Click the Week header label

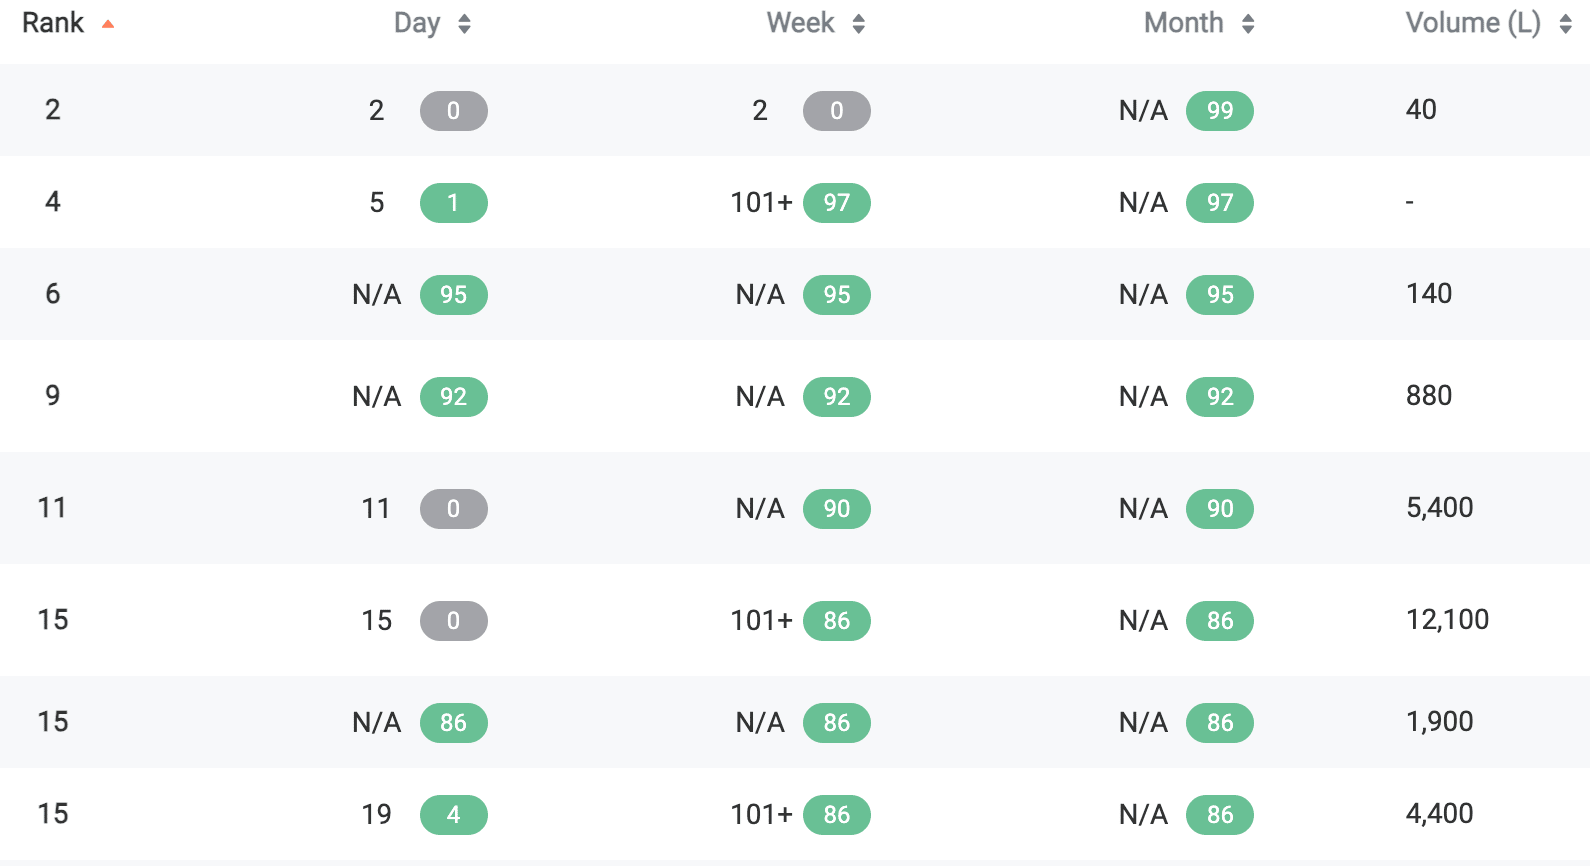click(800, 23)
